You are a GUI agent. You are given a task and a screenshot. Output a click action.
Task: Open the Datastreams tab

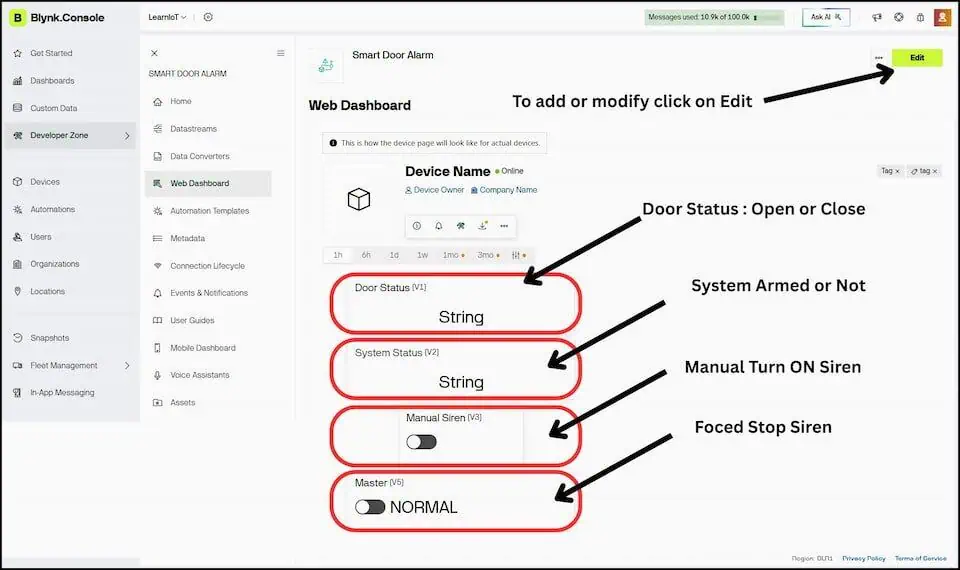tap(193, 129)
